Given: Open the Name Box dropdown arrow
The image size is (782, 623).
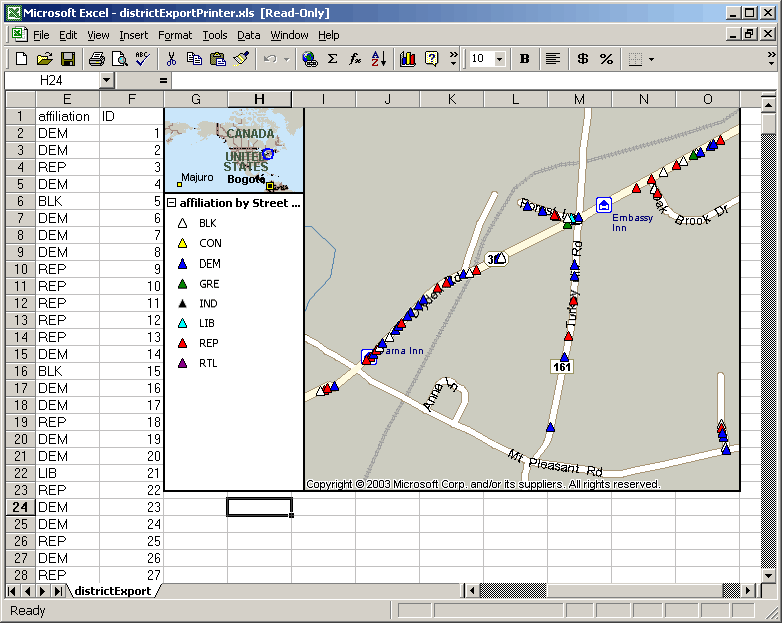Looking at the screenshot, I should (107, 80).
